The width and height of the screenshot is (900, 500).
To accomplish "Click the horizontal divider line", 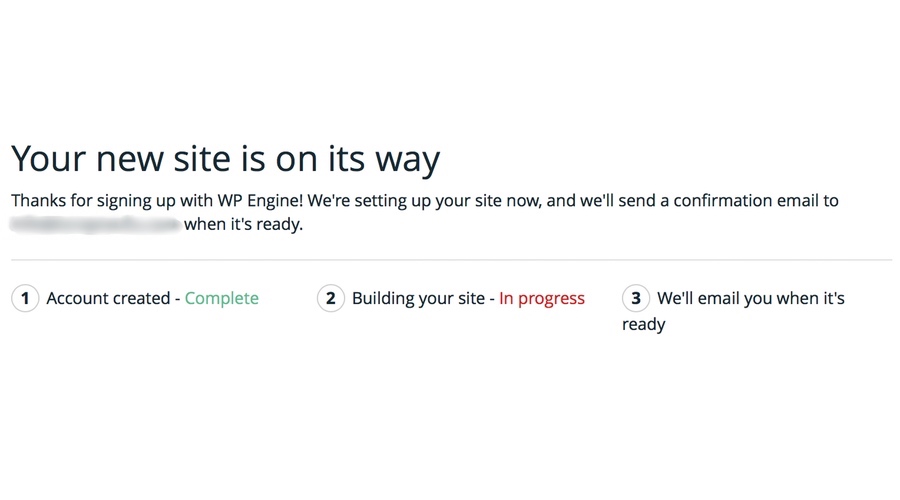I will point(451,259).
